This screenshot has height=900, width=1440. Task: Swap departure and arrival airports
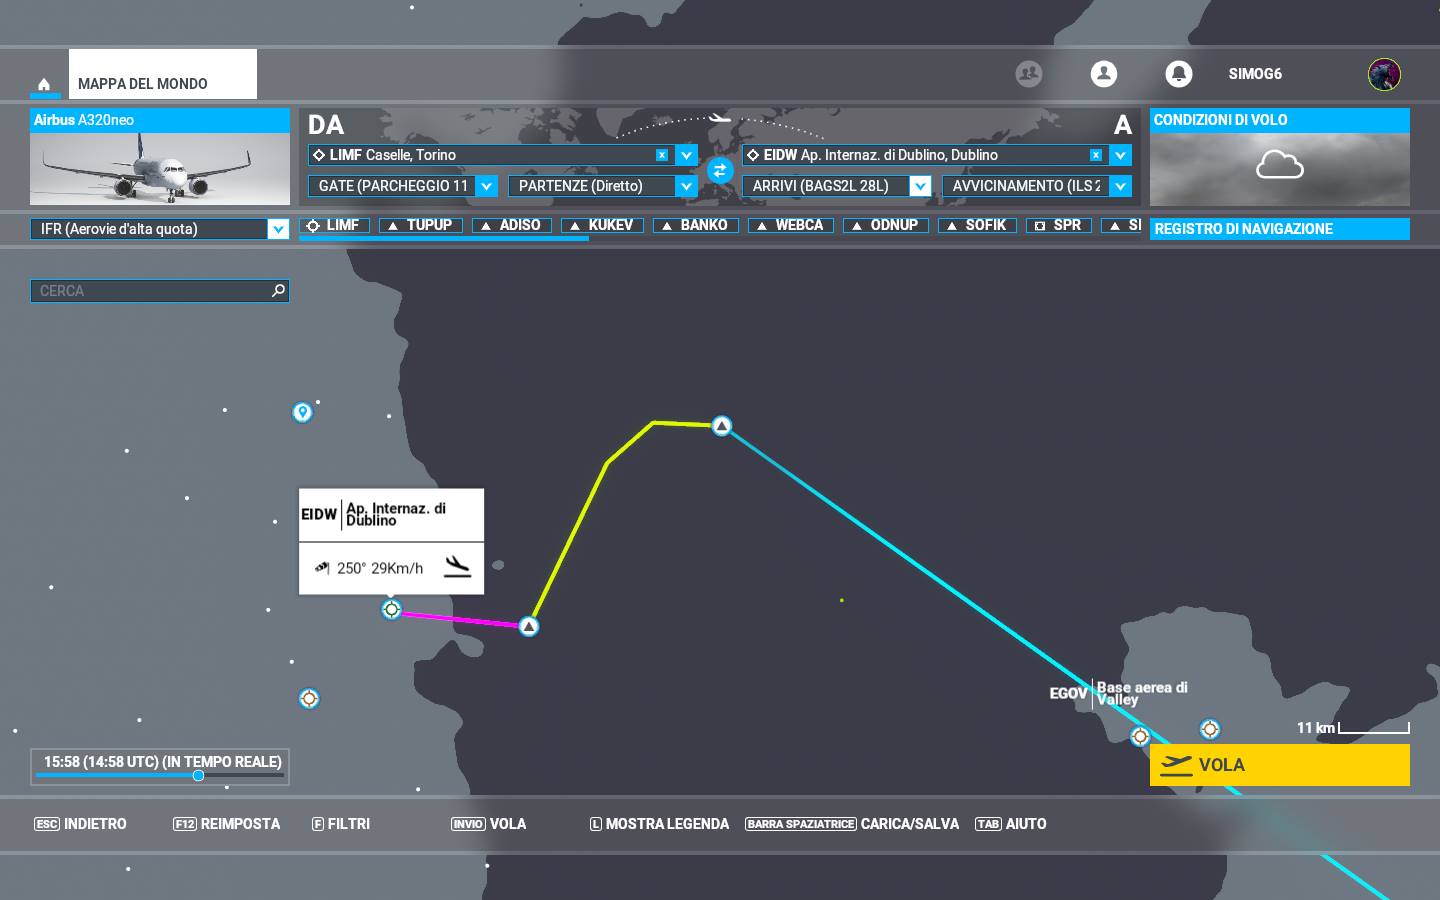click(x=719, y=170)
